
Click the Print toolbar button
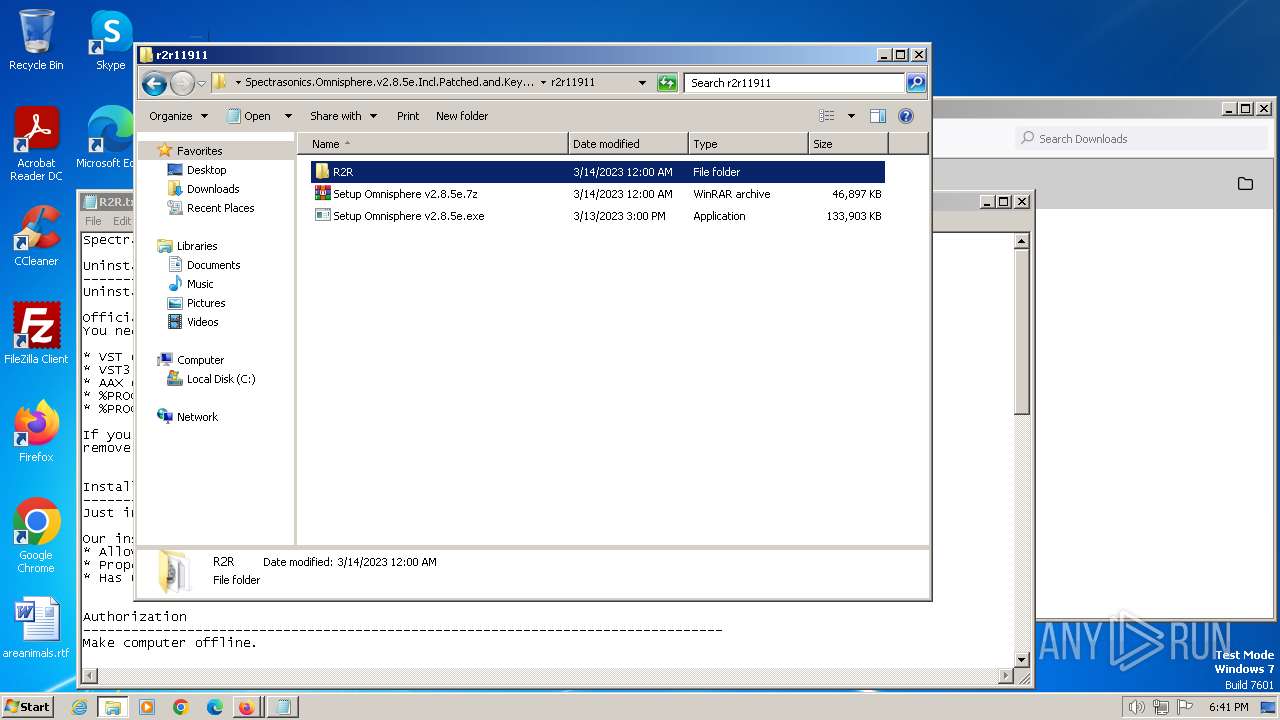point(408,116)
